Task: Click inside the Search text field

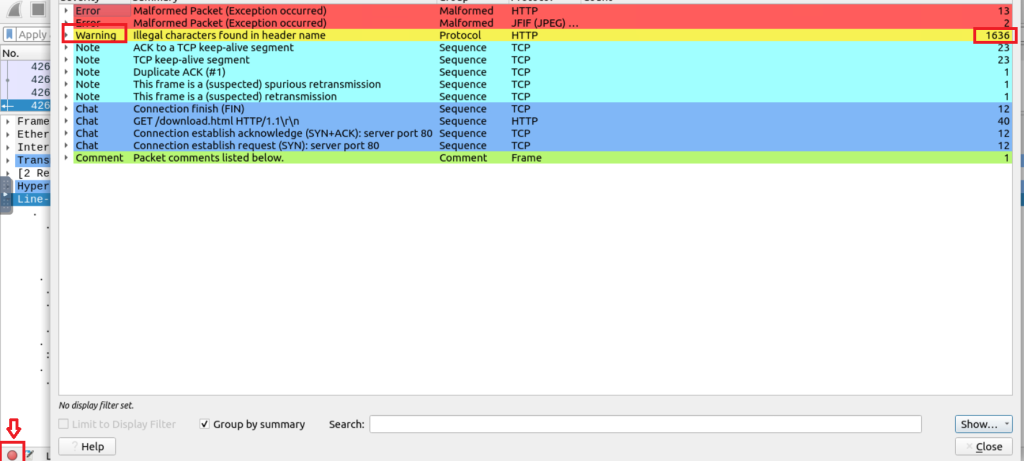Action: point(655,424)
